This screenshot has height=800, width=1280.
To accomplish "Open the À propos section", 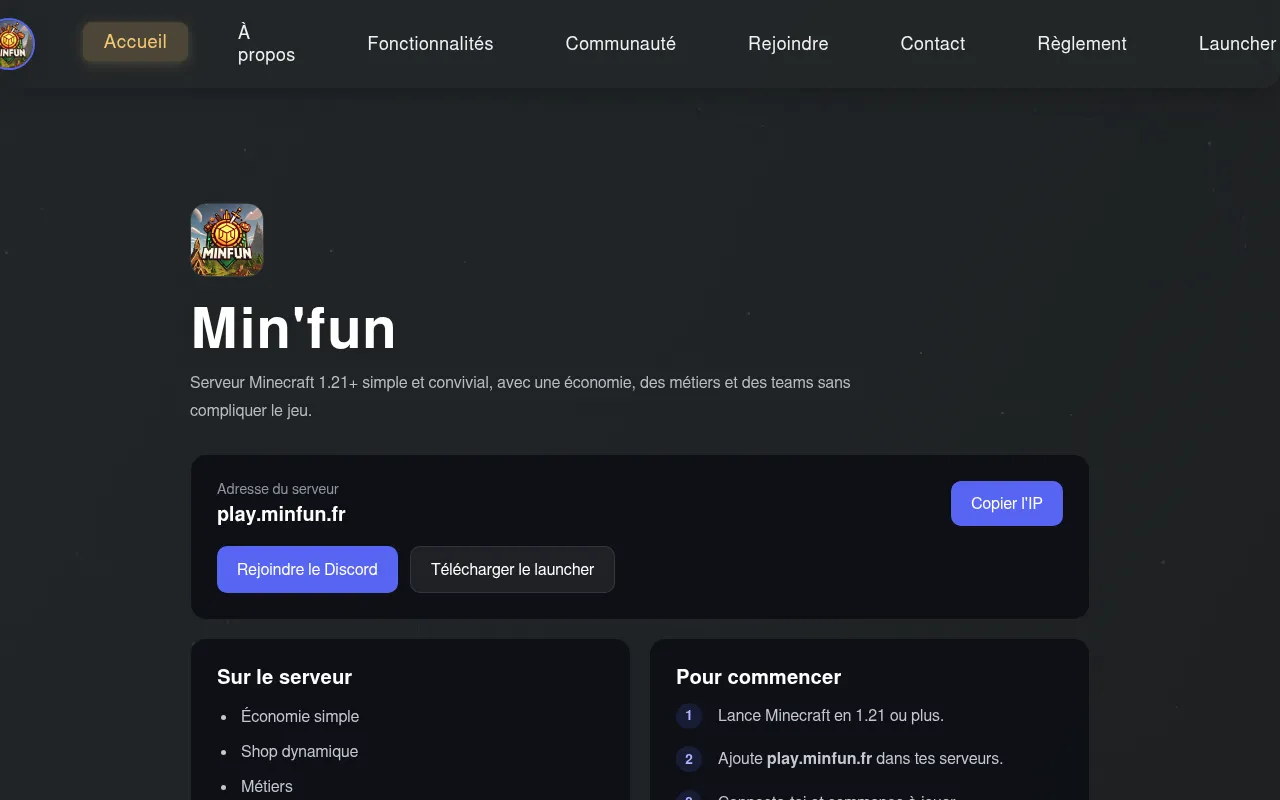I will (266, 44).
